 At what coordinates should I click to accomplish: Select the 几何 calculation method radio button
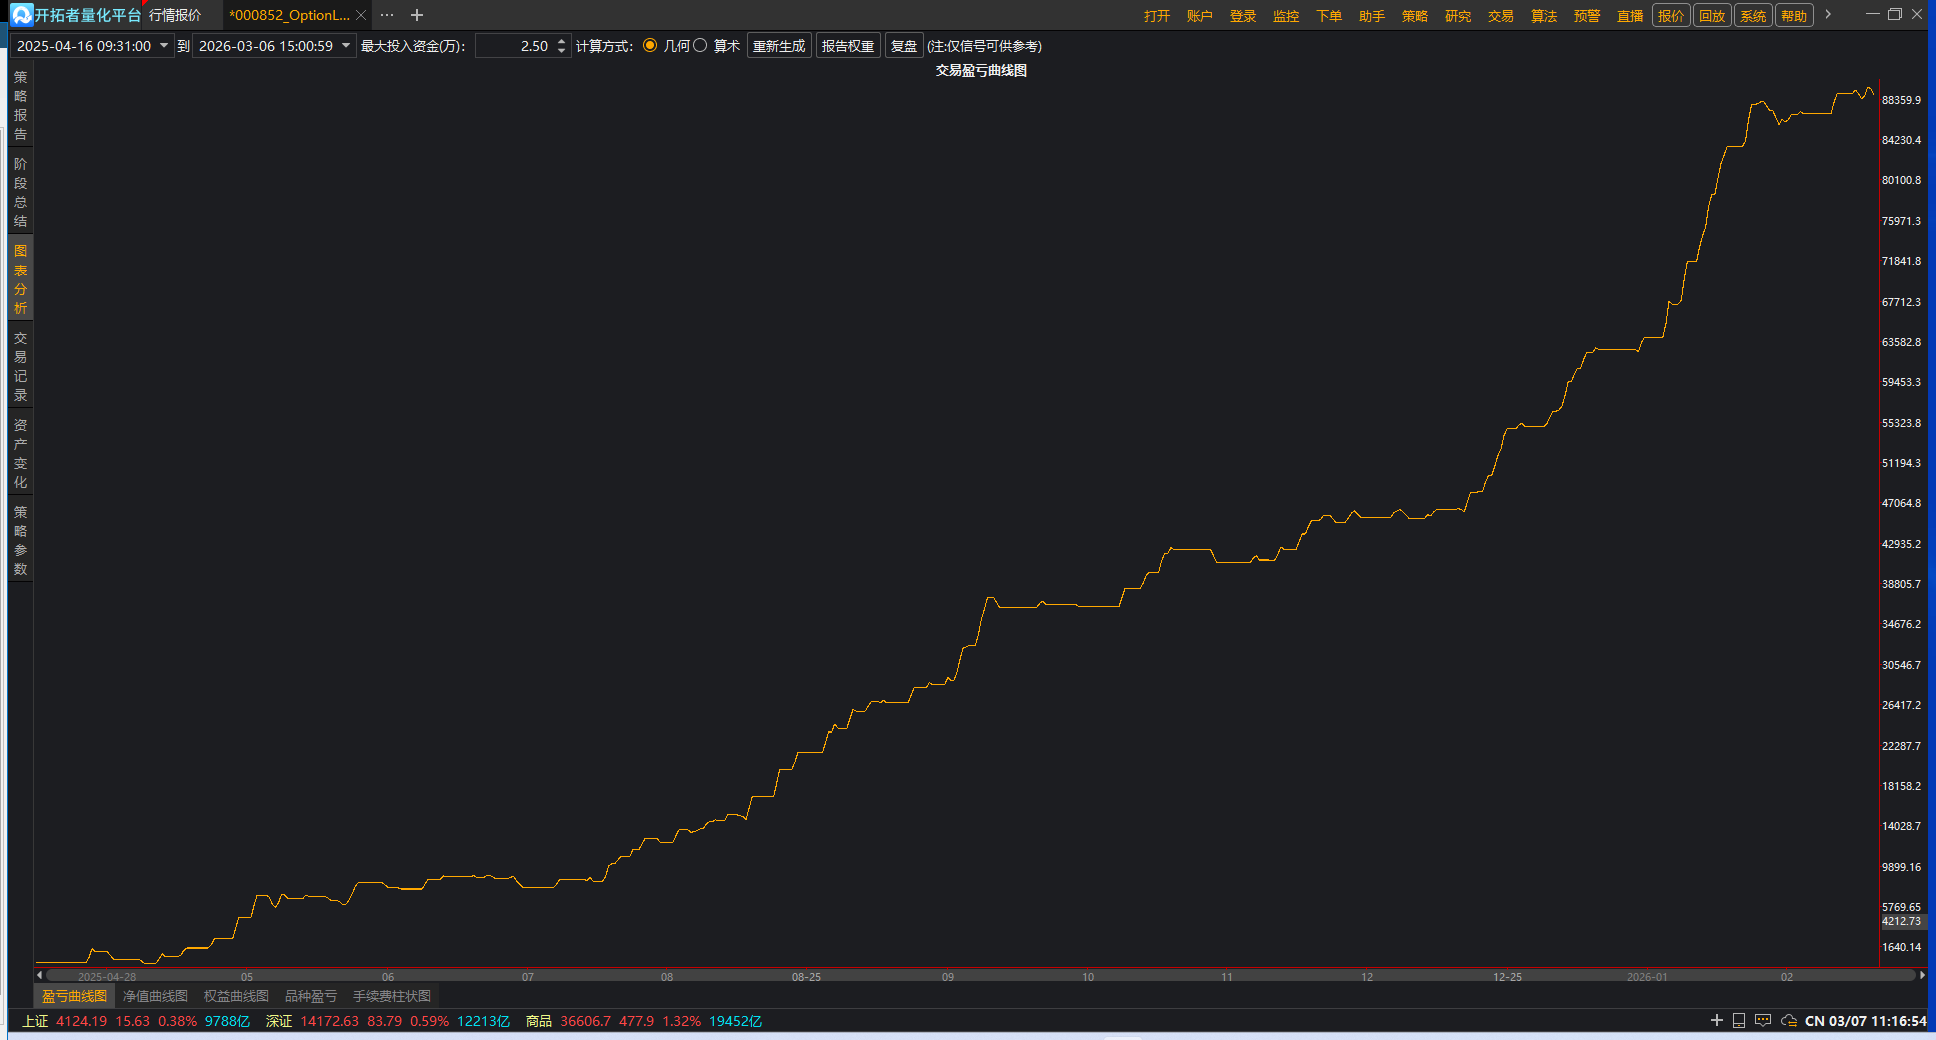[650, 46]
